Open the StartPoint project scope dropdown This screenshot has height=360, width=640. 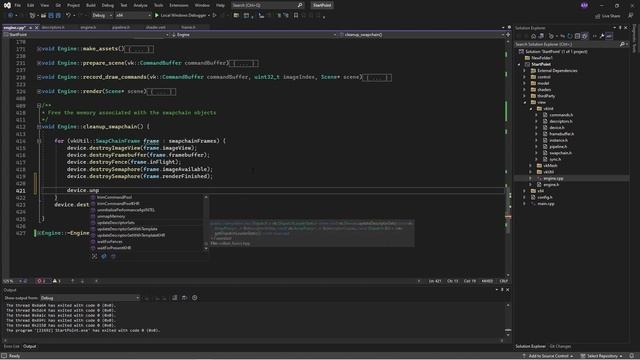coord(86,35)
